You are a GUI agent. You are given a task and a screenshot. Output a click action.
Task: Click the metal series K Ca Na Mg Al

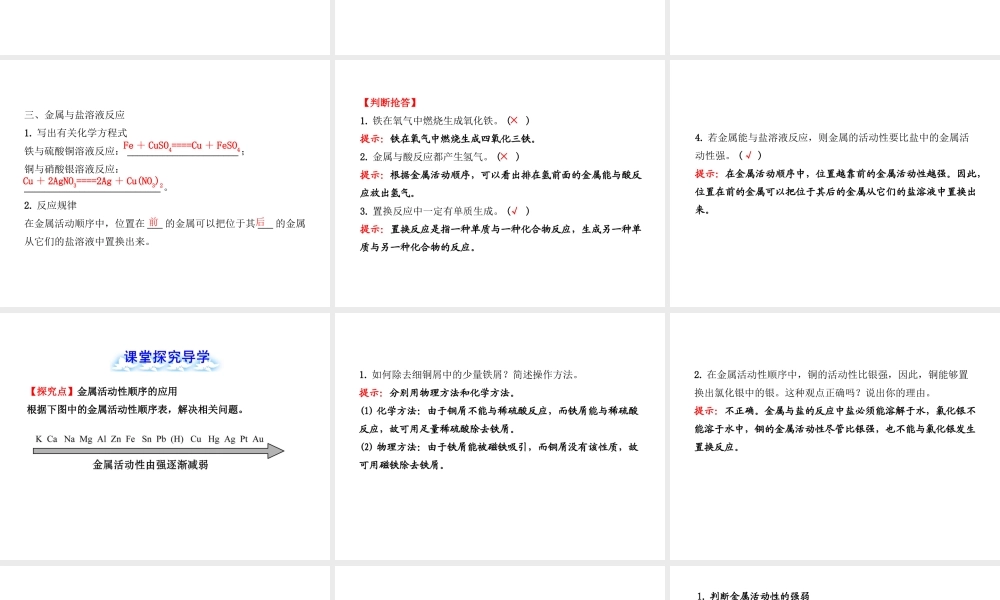149,439
